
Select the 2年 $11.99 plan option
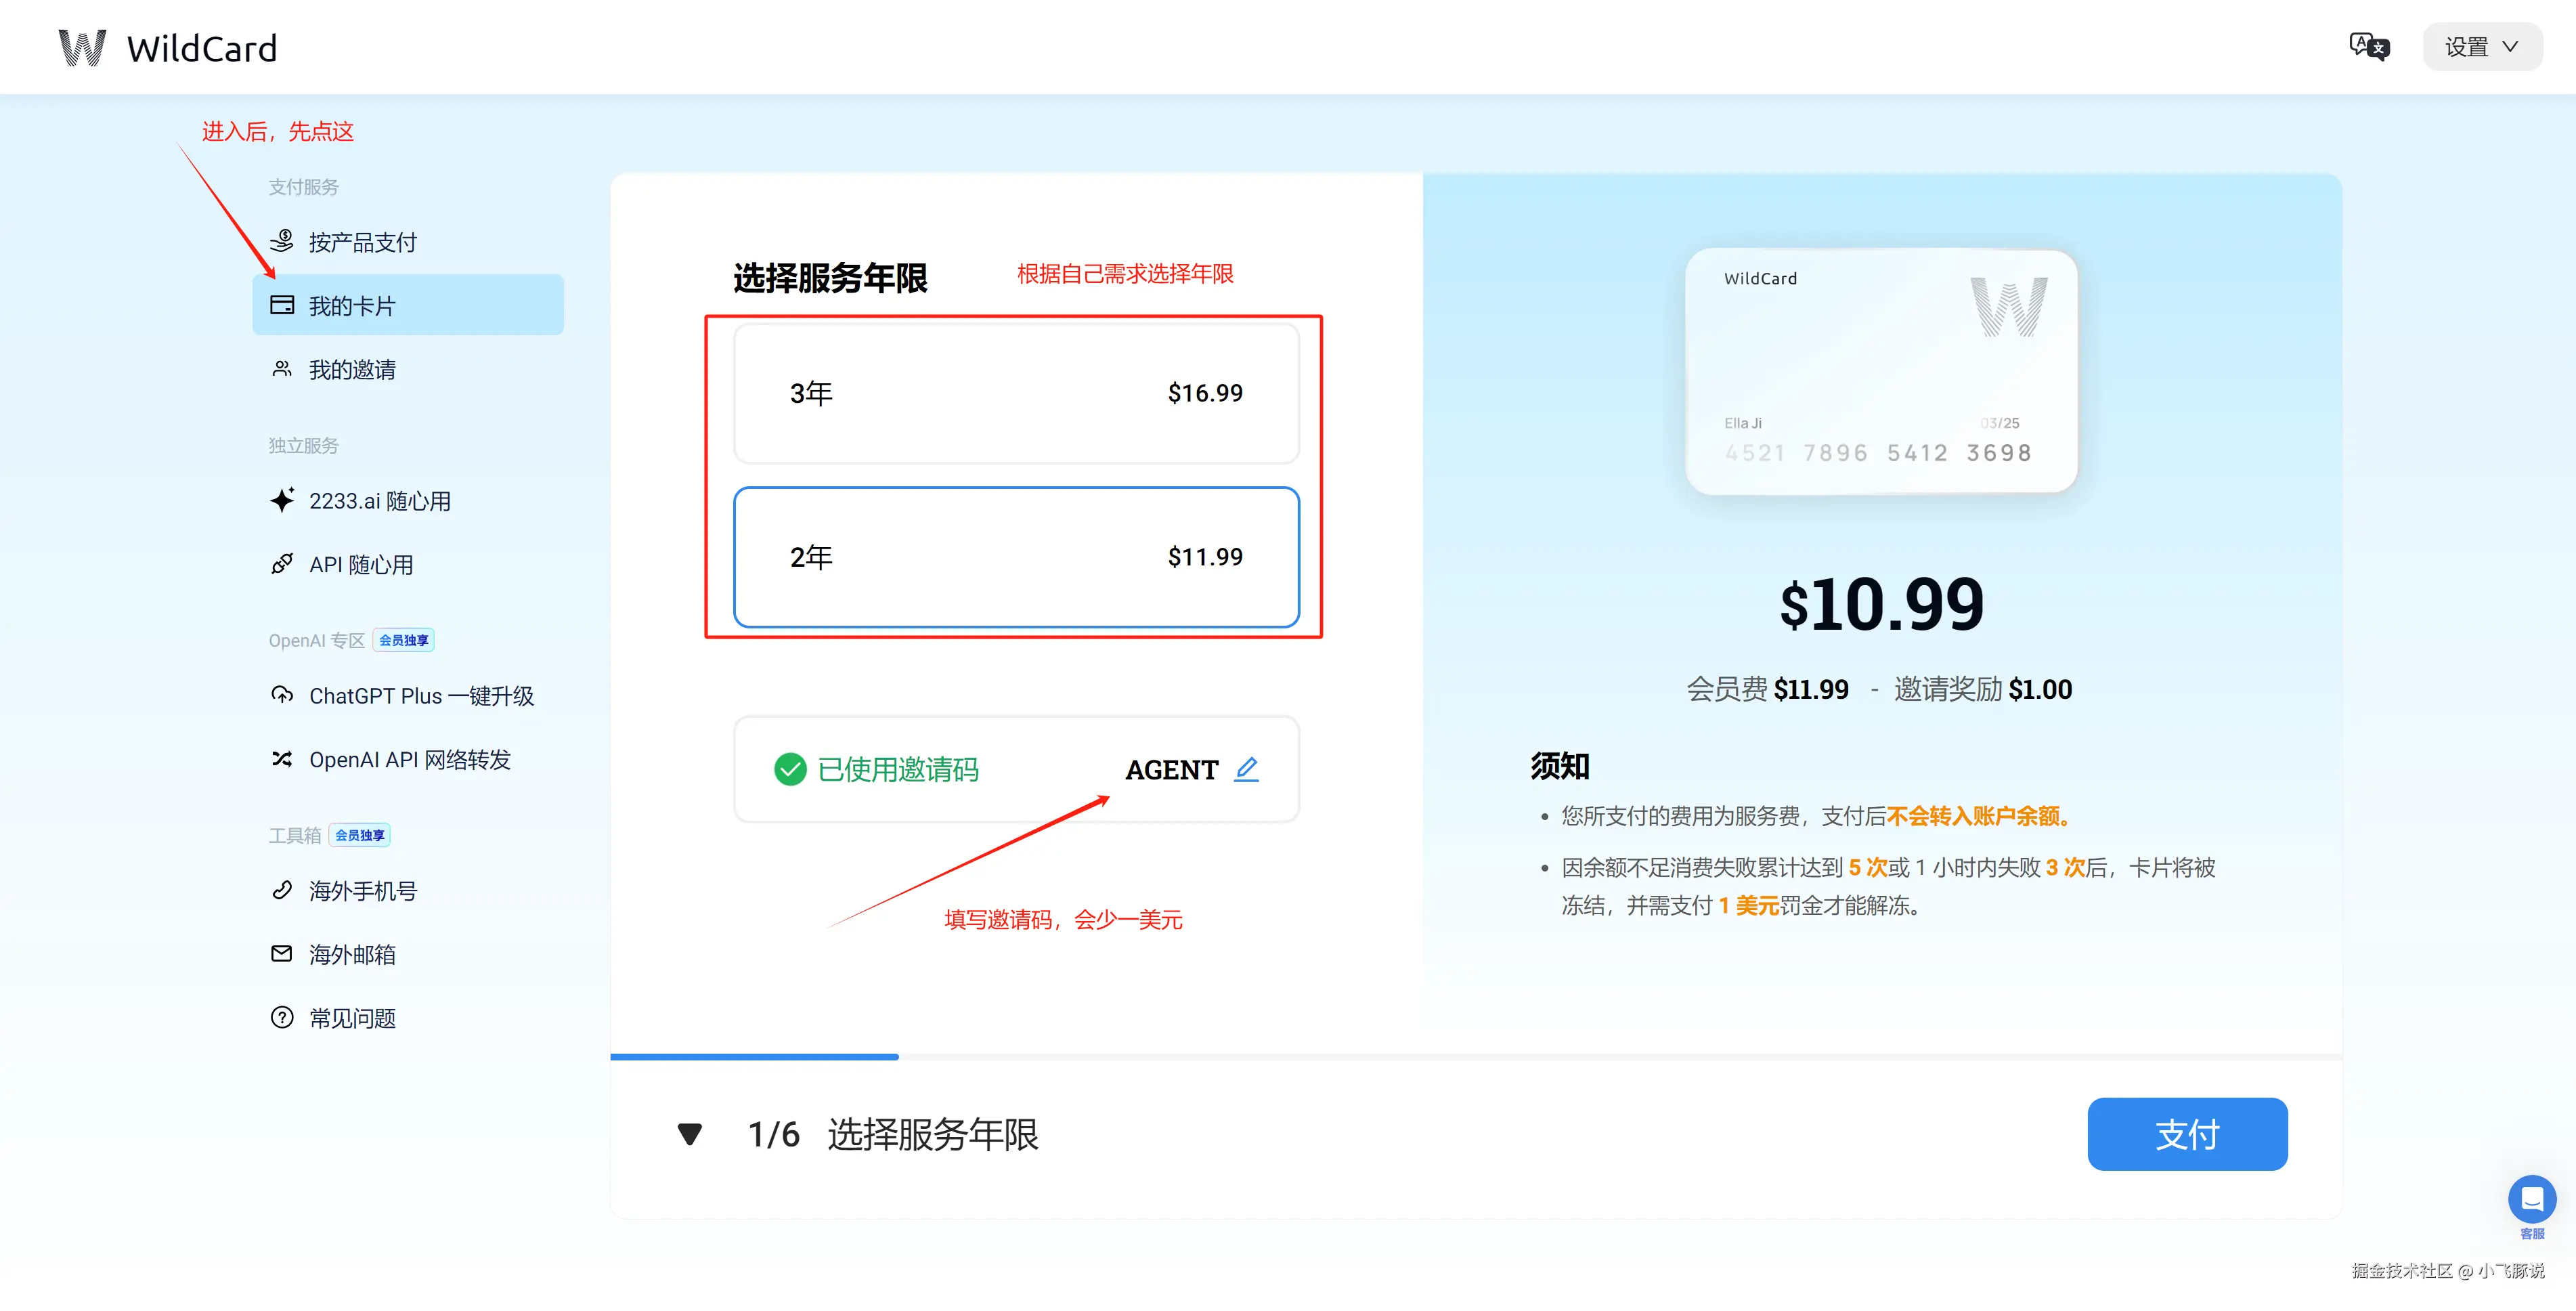point(1016,557)
